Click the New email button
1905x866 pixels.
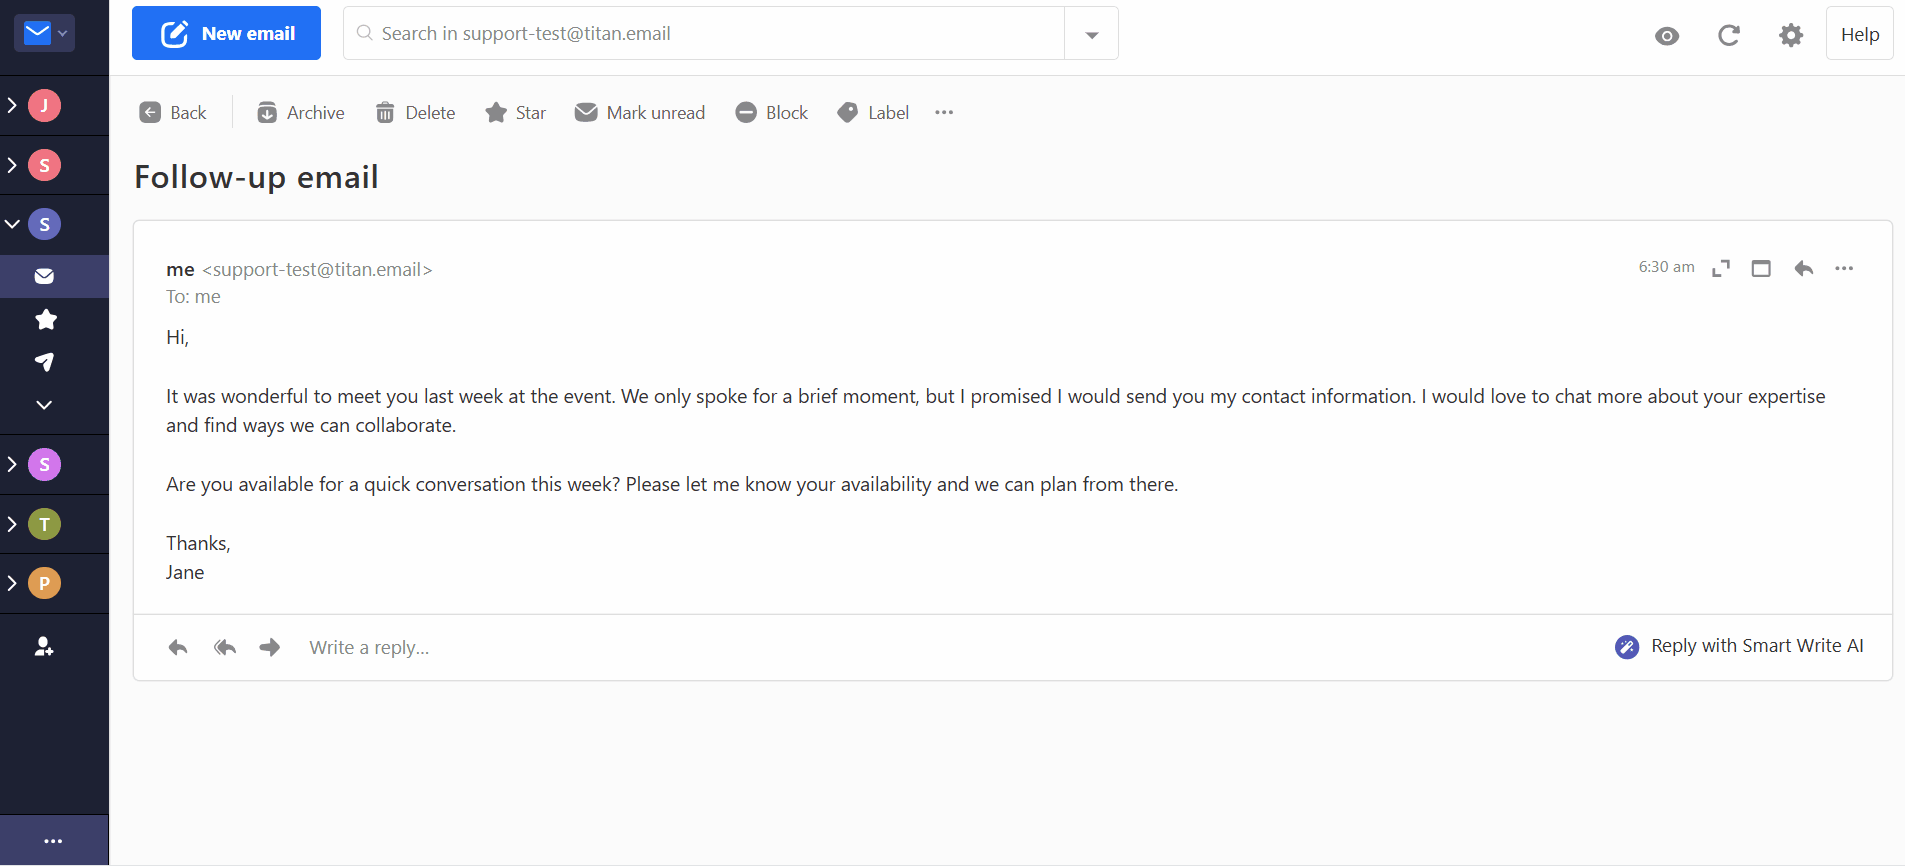226,33
